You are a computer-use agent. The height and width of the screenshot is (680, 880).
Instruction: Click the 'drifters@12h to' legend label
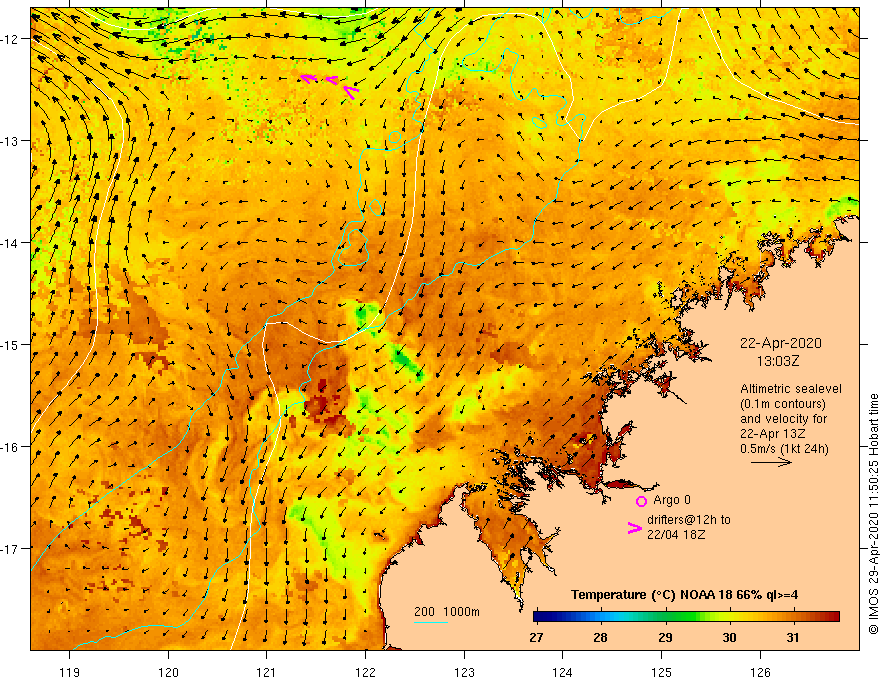[x=689, y=520]
